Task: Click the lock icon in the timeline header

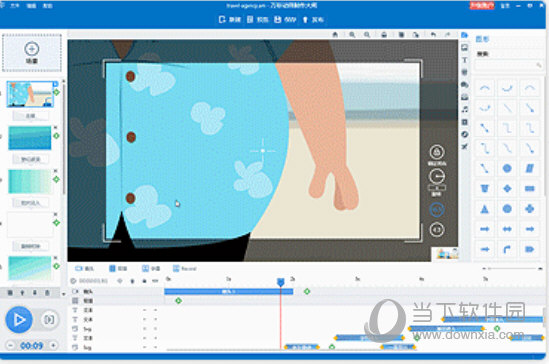Action: point(132,281)
